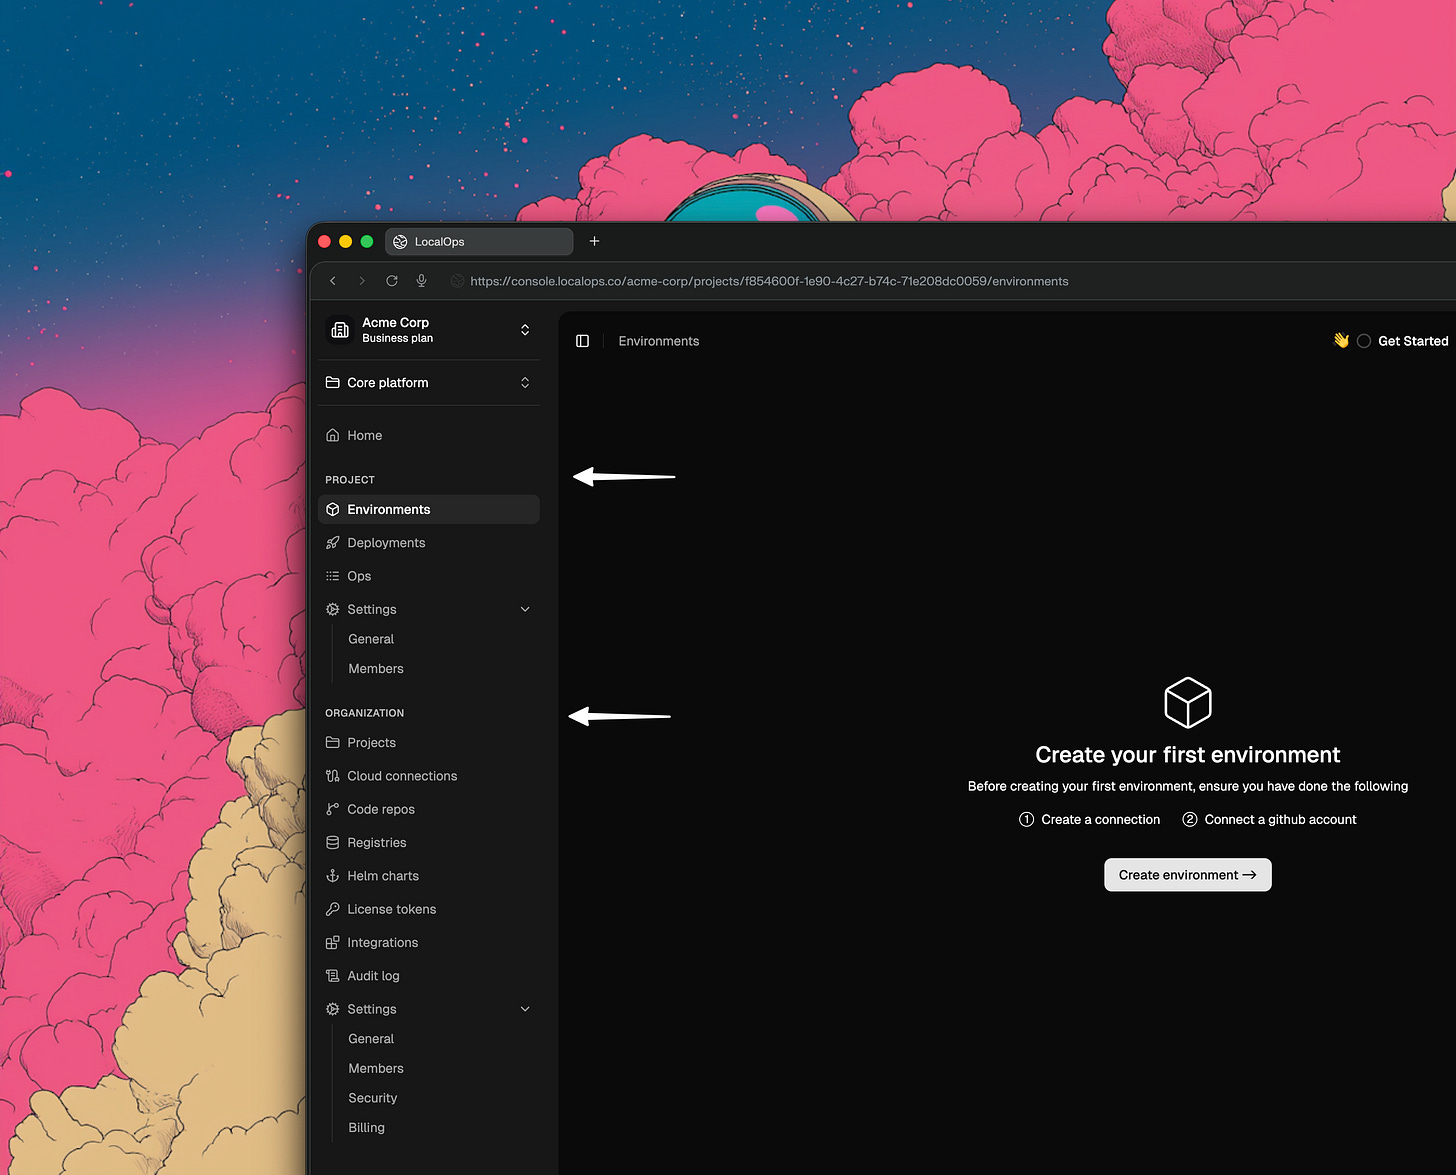This screenshot has height=1175, width=1456.
Task: Click the large cube icon above heading
Action: tap(1188, 703)
